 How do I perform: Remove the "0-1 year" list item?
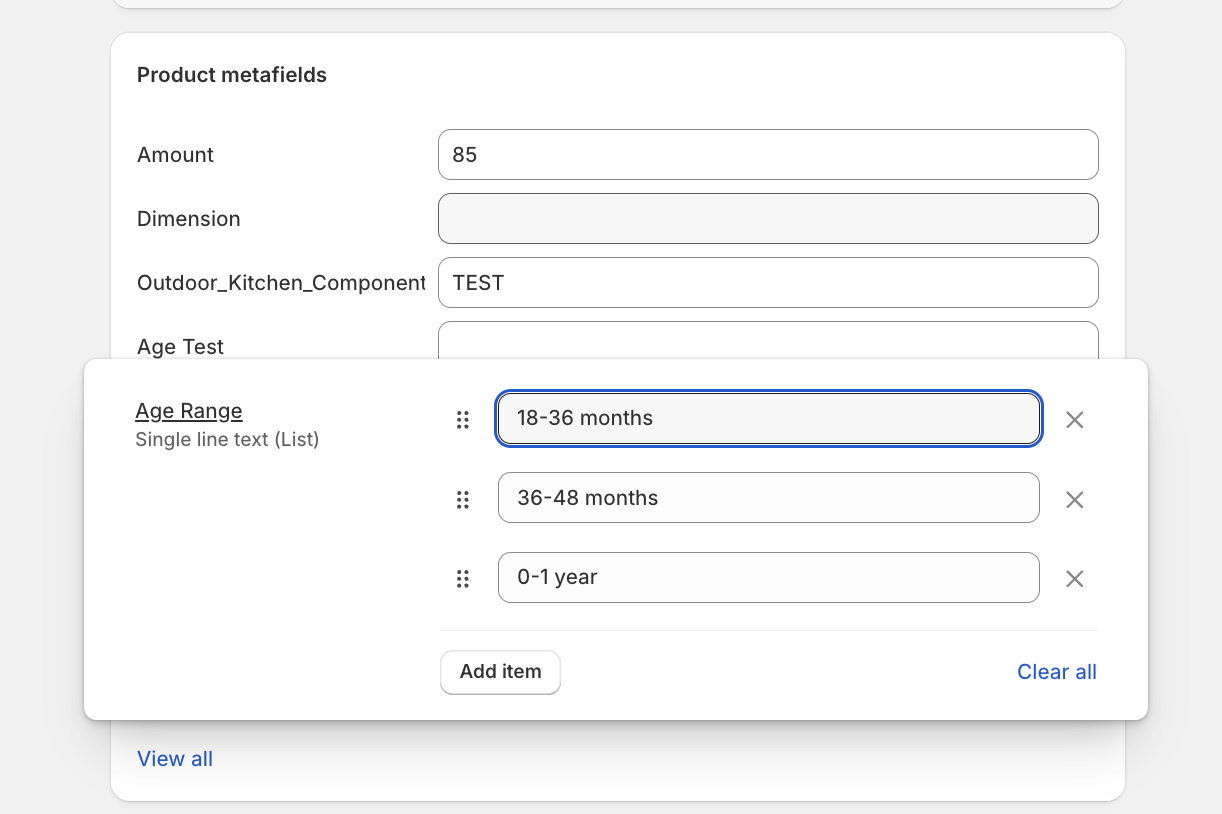[1074, 578]
